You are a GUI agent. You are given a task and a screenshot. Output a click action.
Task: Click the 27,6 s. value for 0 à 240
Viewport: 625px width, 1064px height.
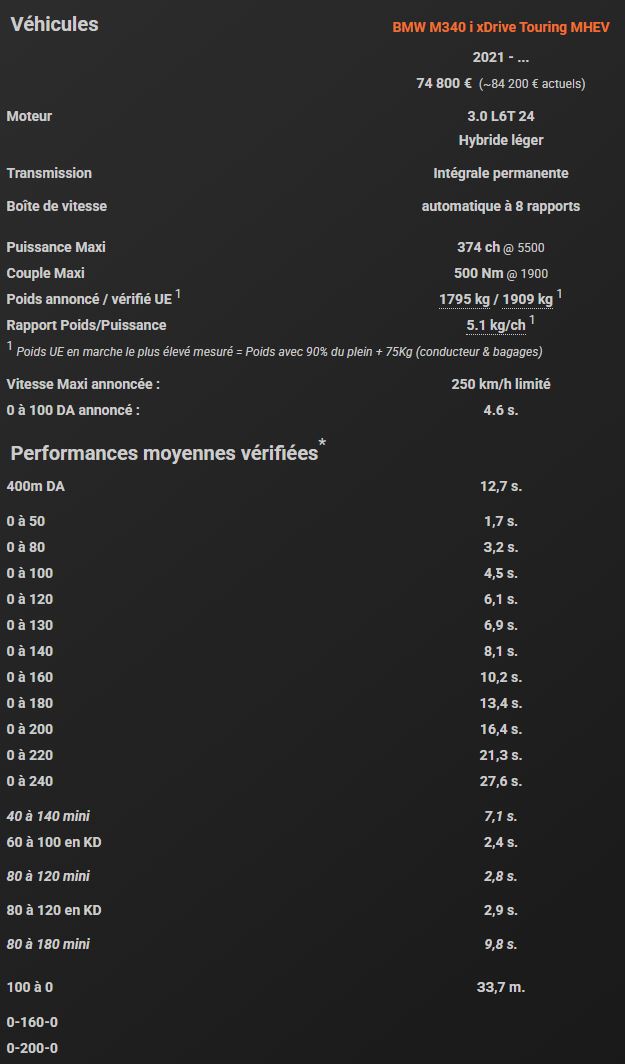(500, 781)
